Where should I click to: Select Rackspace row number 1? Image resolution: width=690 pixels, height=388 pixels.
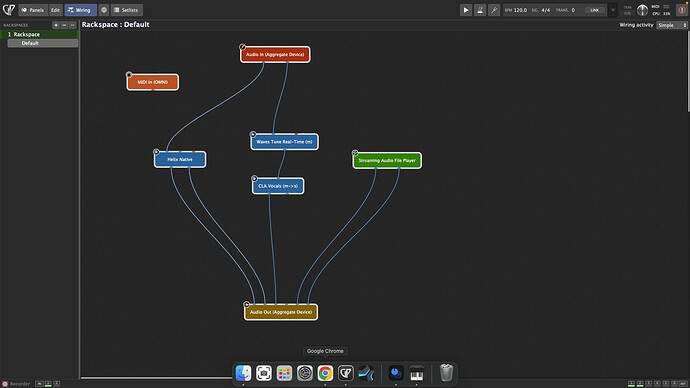tap(40, 34)
